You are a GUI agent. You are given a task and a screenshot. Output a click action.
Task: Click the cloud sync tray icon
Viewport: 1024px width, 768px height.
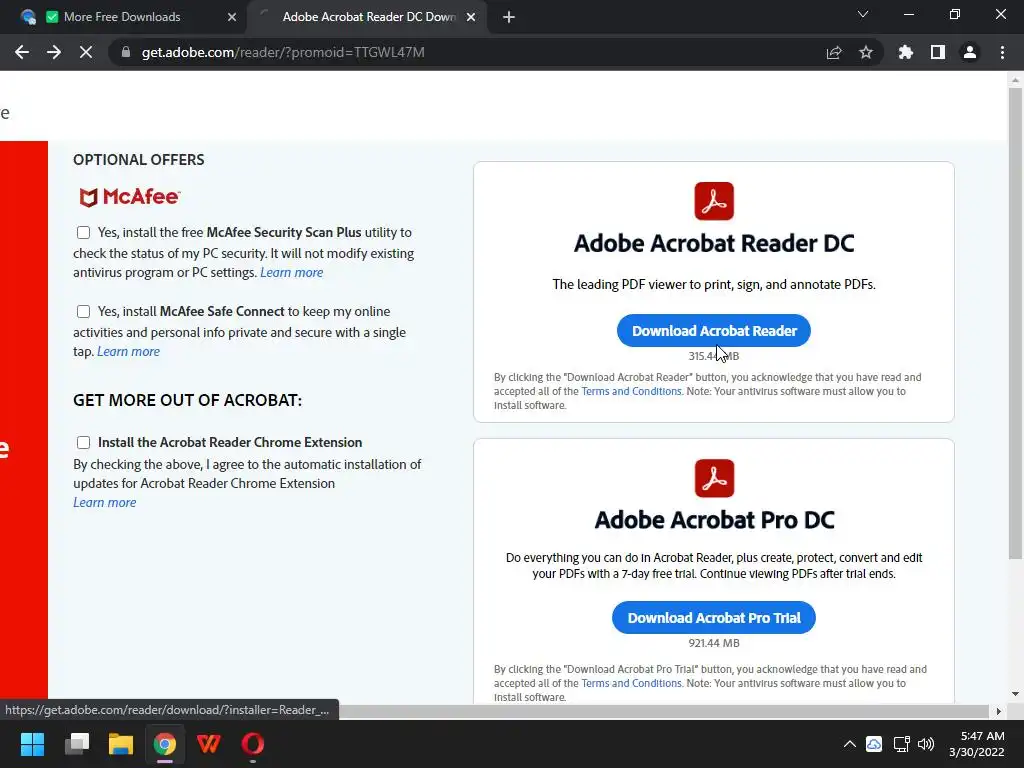pyautogui.click(x=874, y=744)
